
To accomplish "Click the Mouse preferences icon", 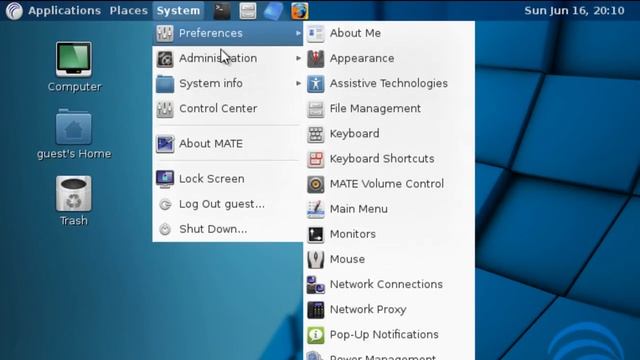I will [316, 260].
